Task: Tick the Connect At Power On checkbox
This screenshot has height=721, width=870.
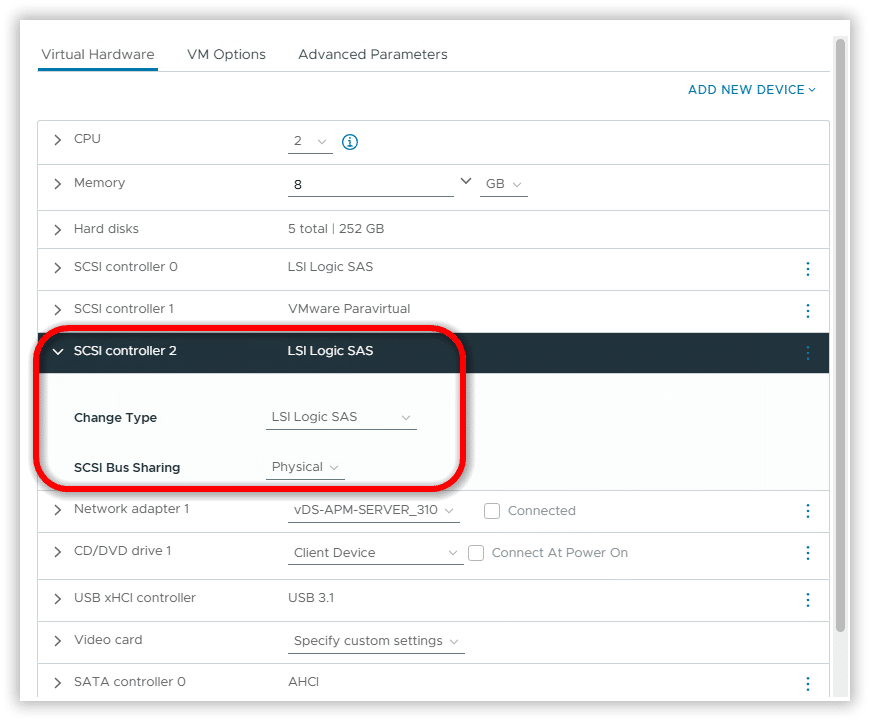Action: (476, 553)
